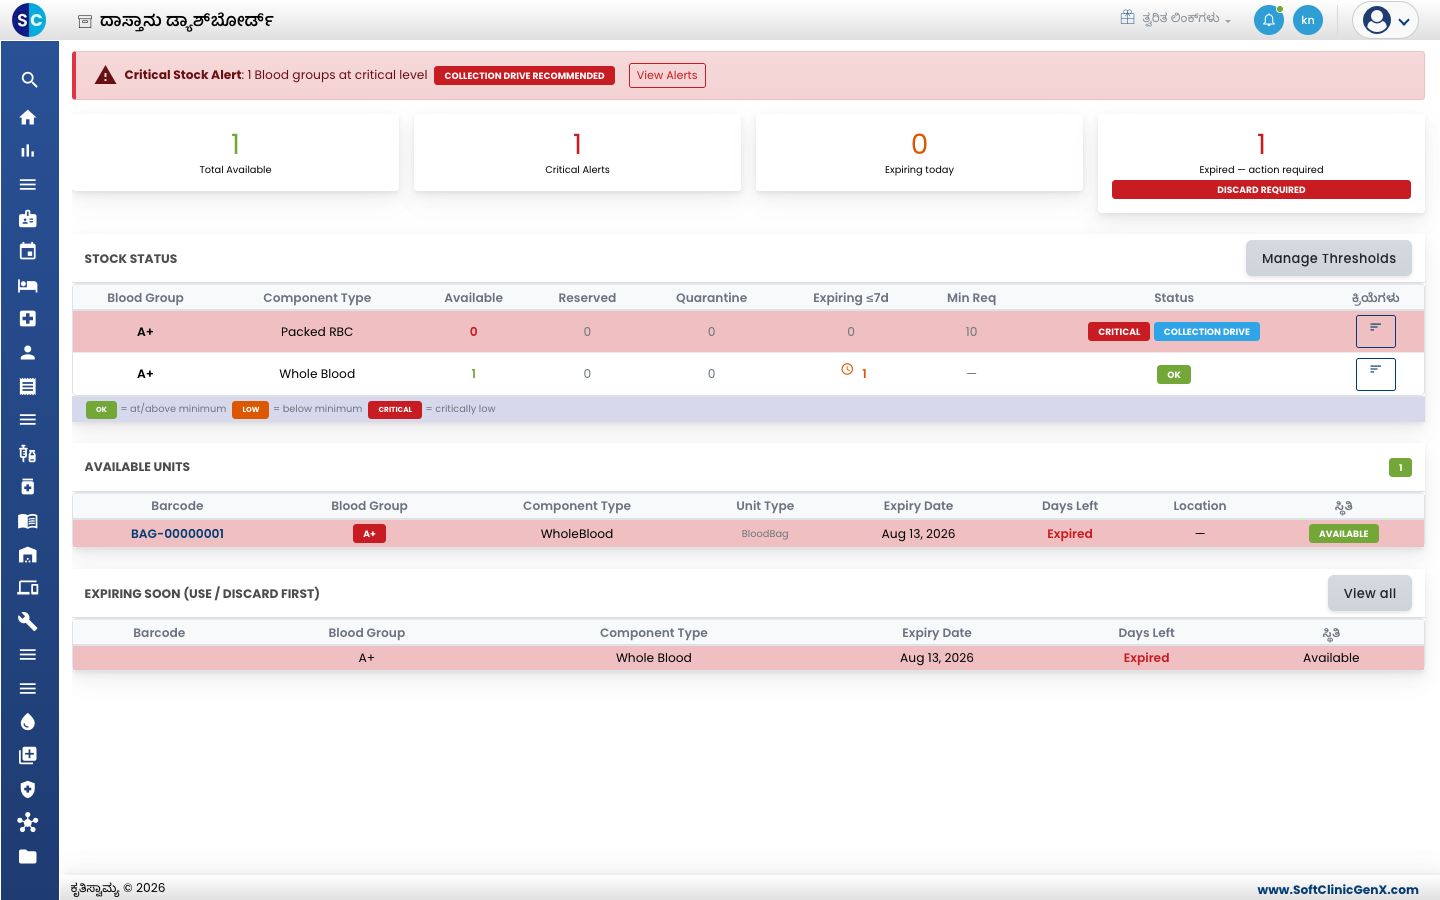Click the View Alerts button

pos(667,75)
